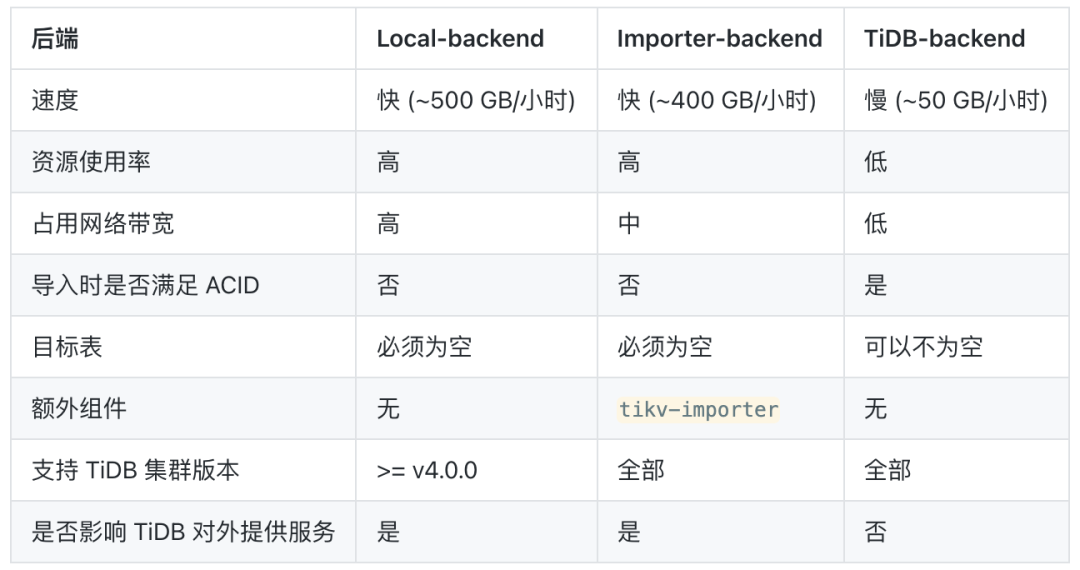Select the TiDB-backend column header

pyautogui.click(x=945, y=39)
